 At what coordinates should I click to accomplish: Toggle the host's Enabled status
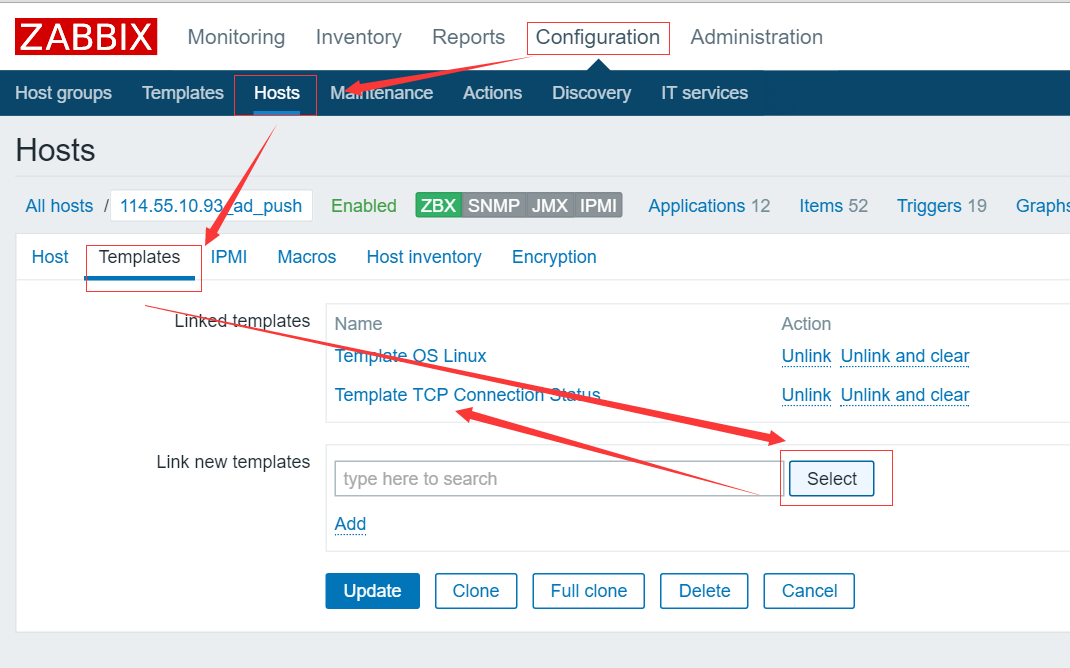pos(363,205)
